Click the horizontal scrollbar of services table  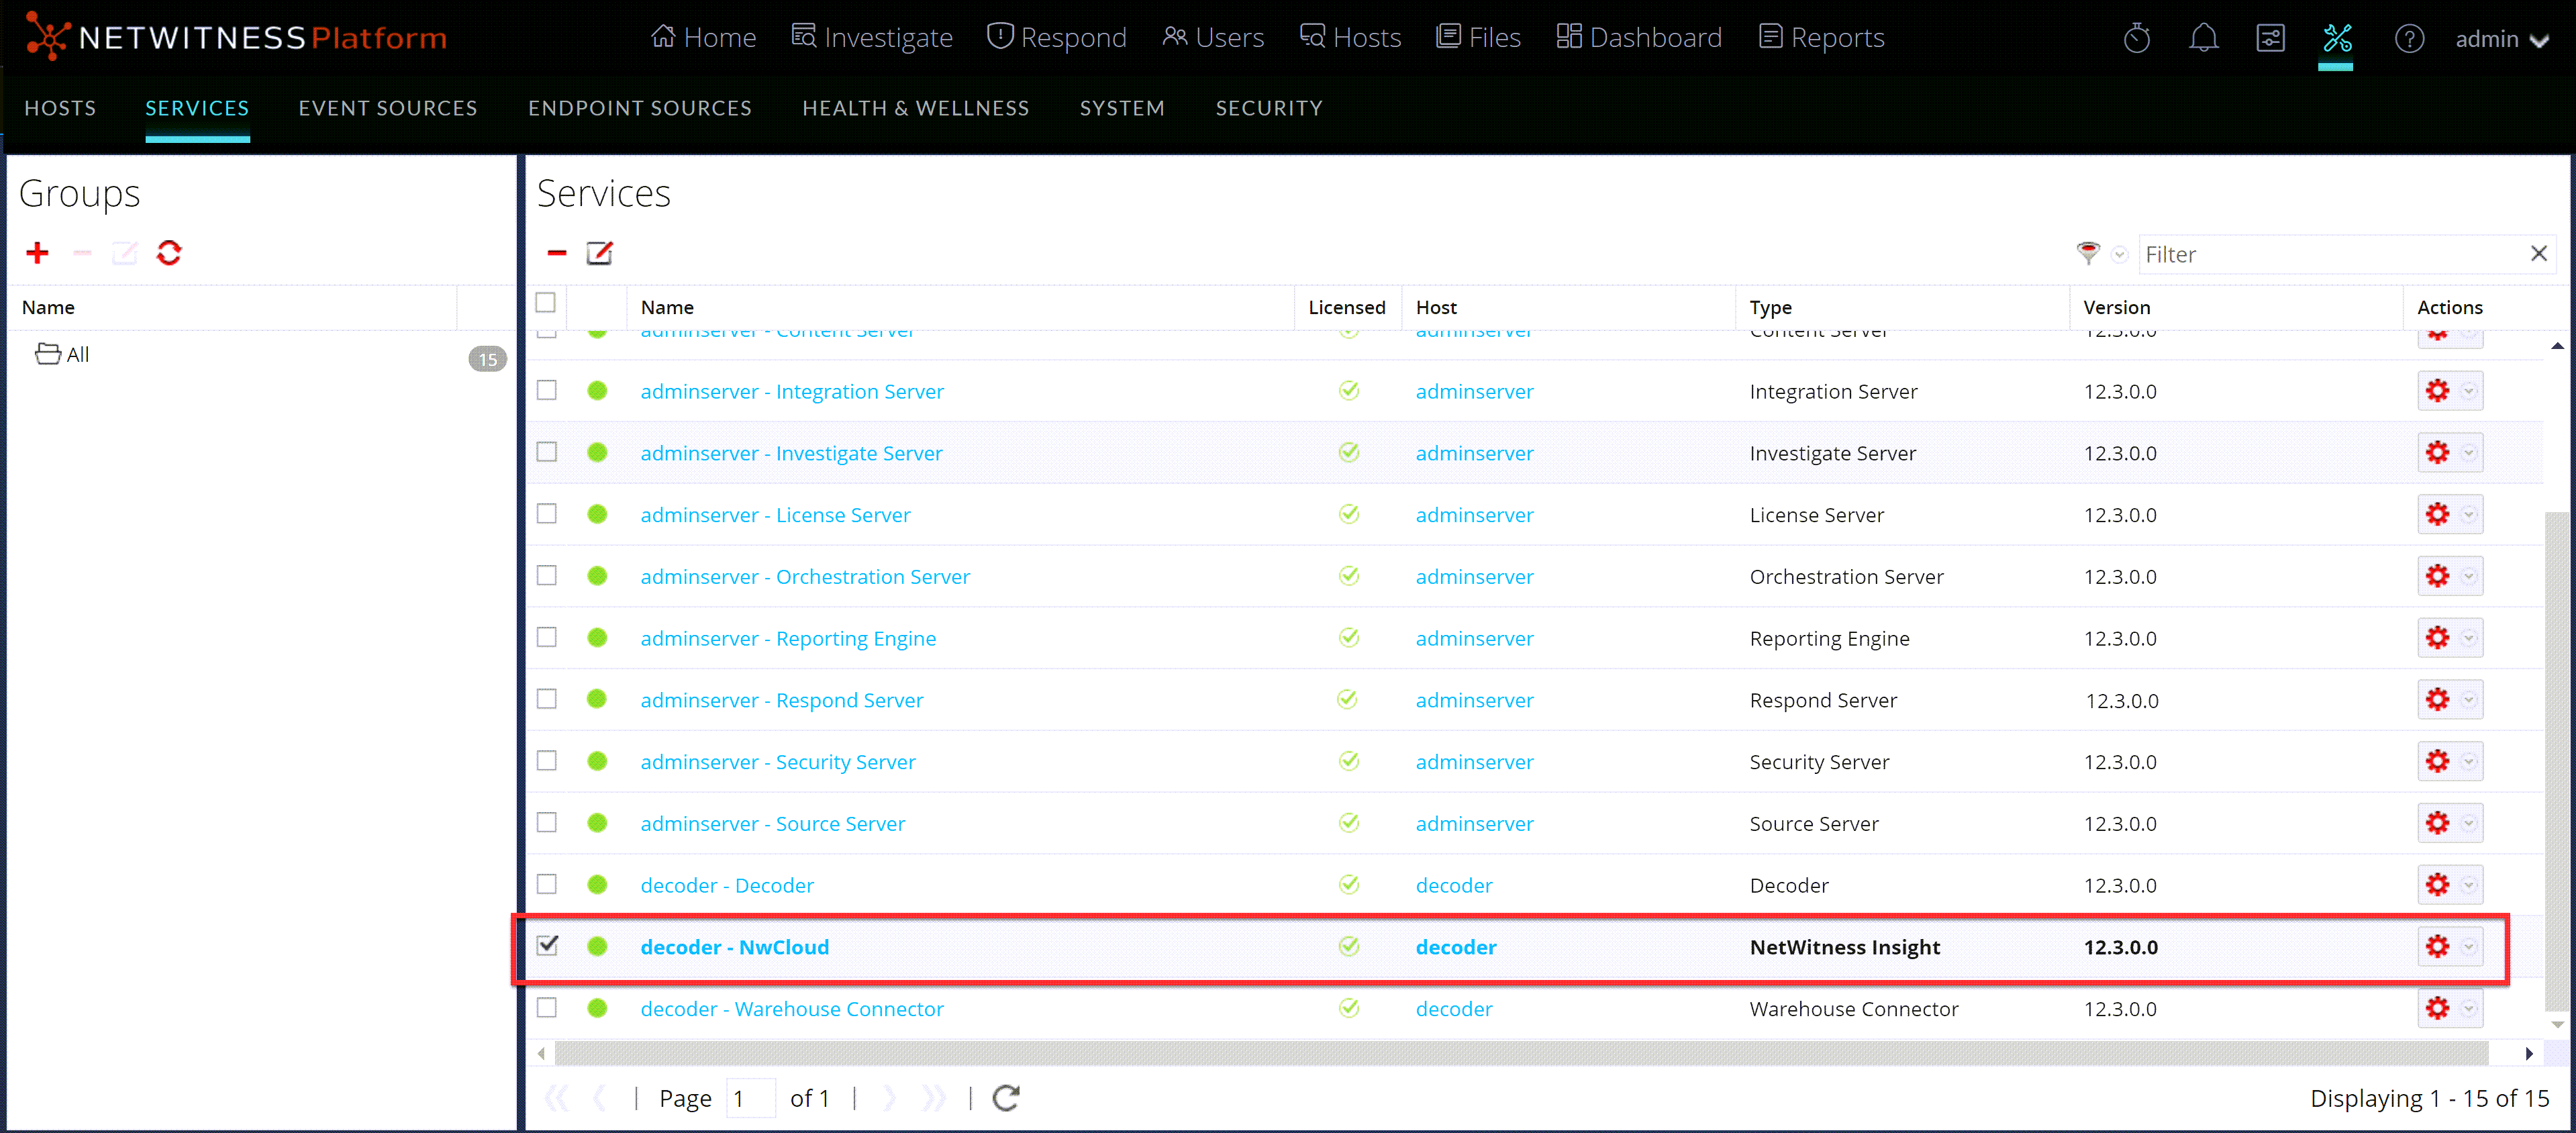[1521, 1052]
